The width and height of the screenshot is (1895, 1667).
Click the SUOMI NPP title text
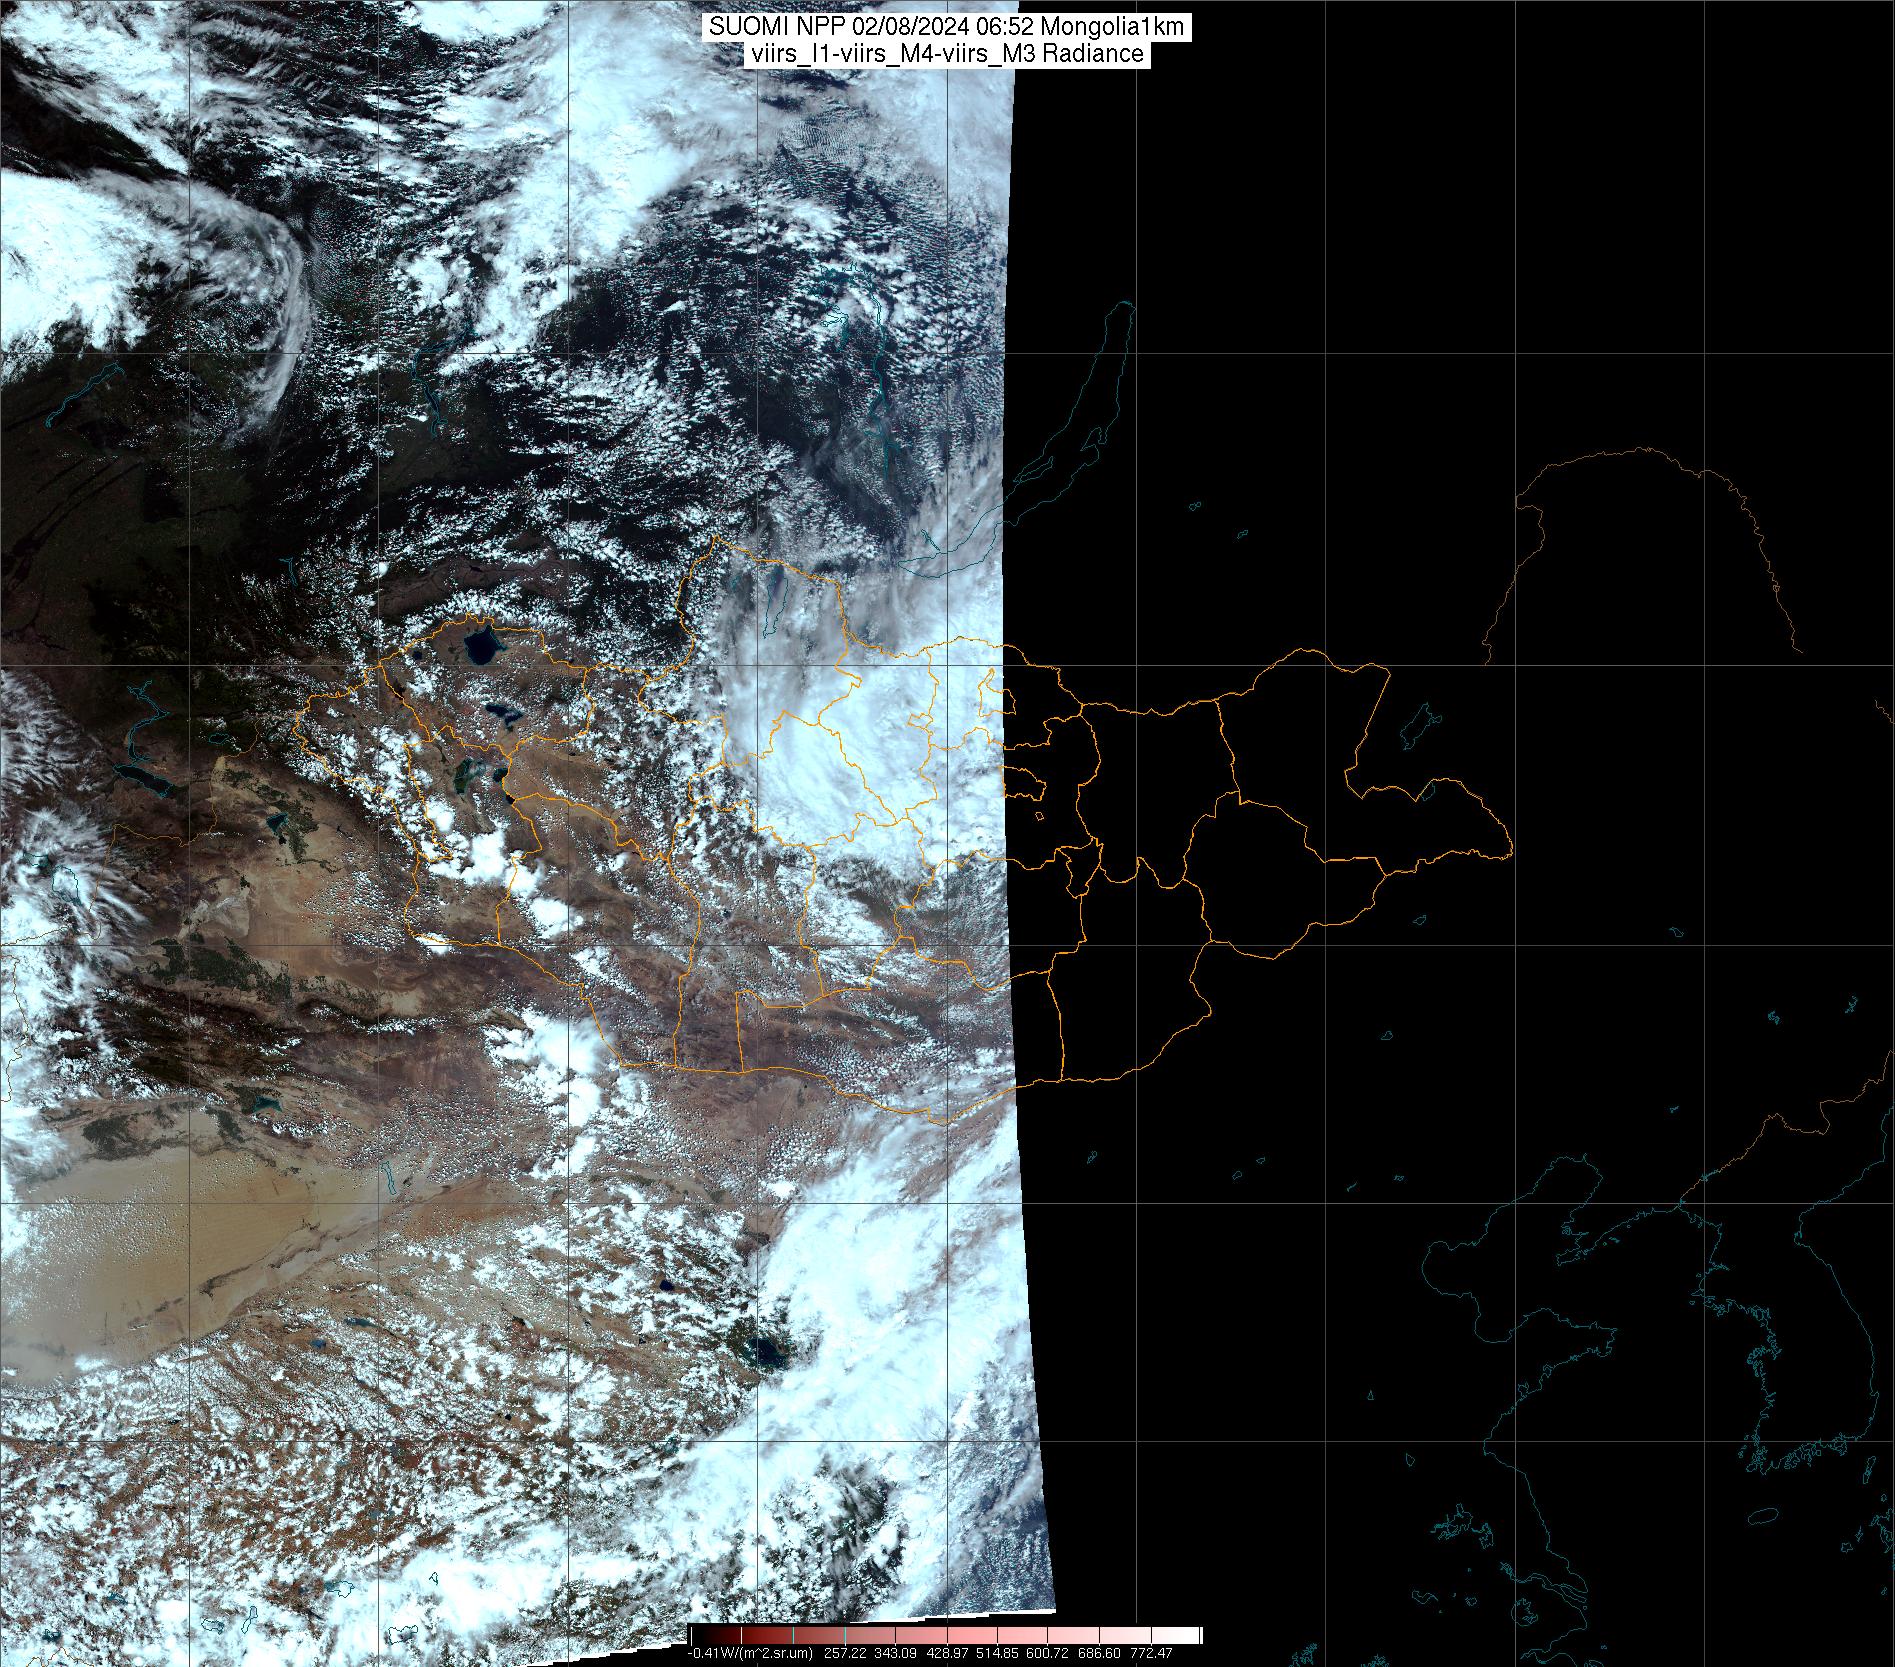[x=947, y=28]
